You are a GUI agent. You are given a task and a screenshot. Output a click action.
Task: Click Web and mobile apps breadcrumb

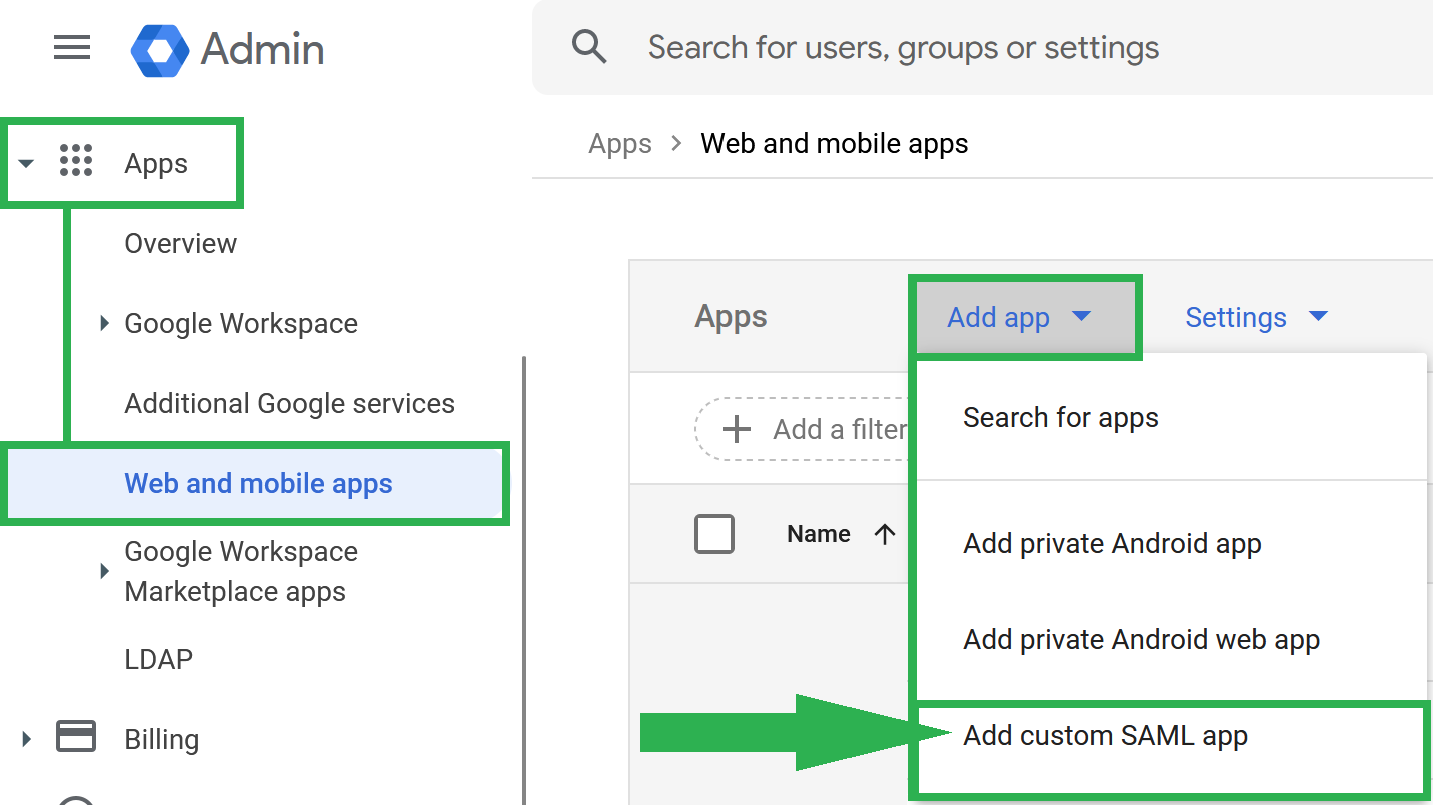pyautogui.click(x=834, y=144)
